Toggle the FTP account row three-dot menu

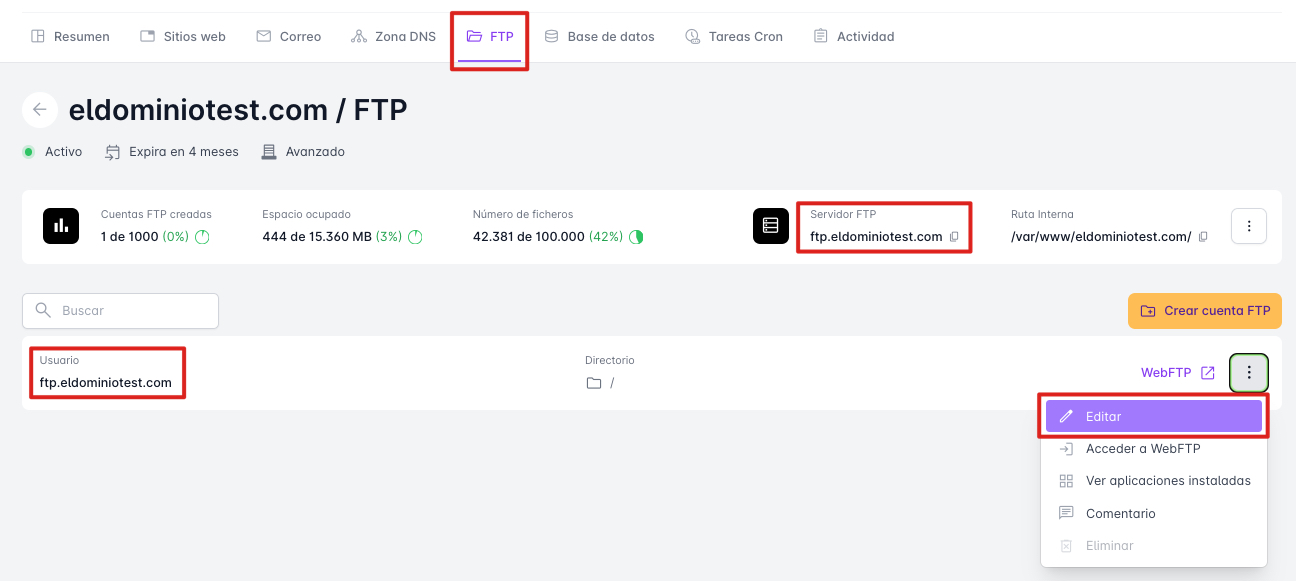1249,373
